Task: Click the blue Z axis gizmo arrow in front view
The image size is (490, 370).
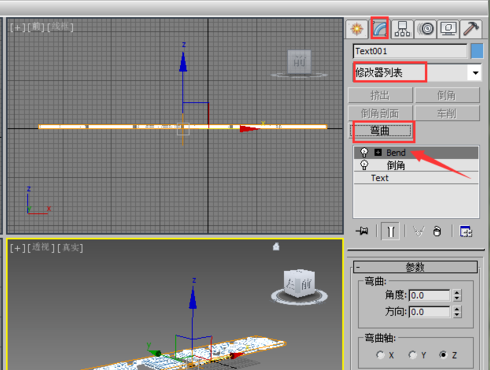Action: [x=183, y=62]
